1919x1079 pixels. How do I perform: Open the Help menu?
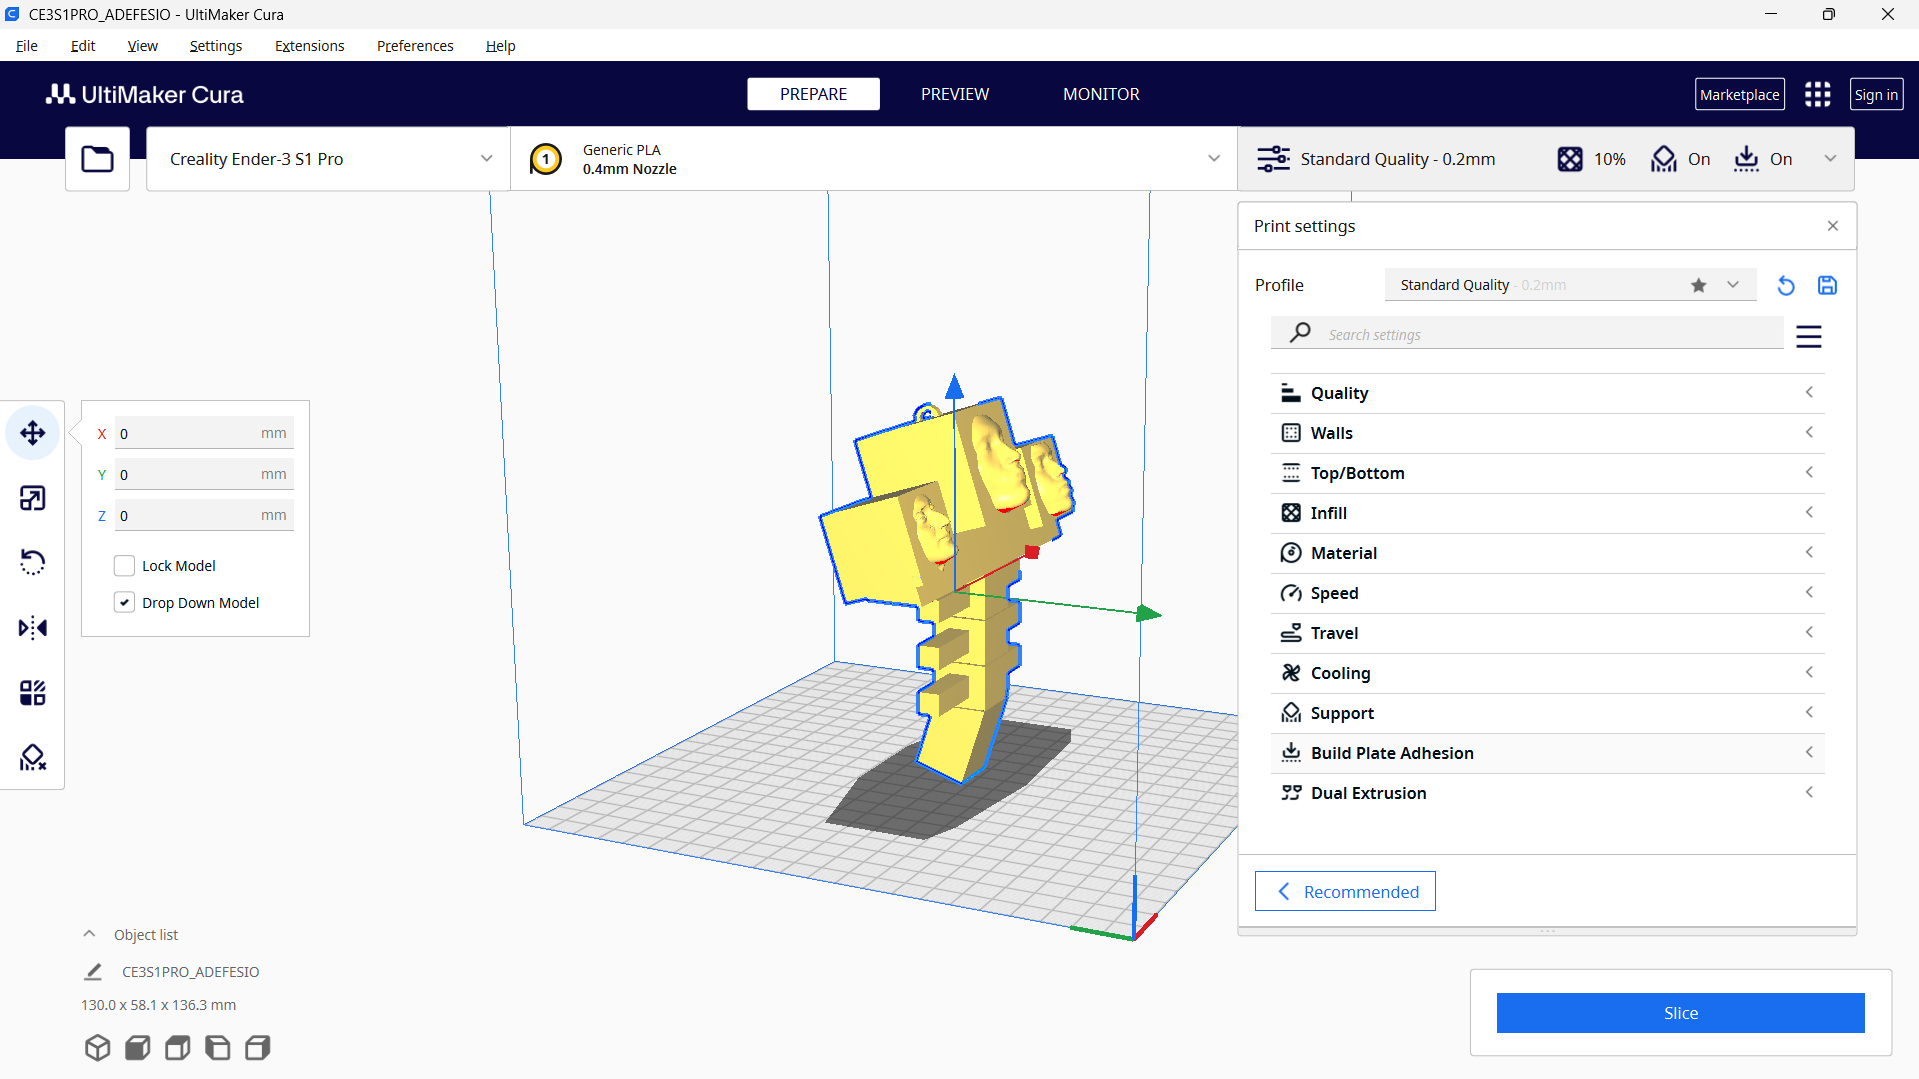click(501, 46)
